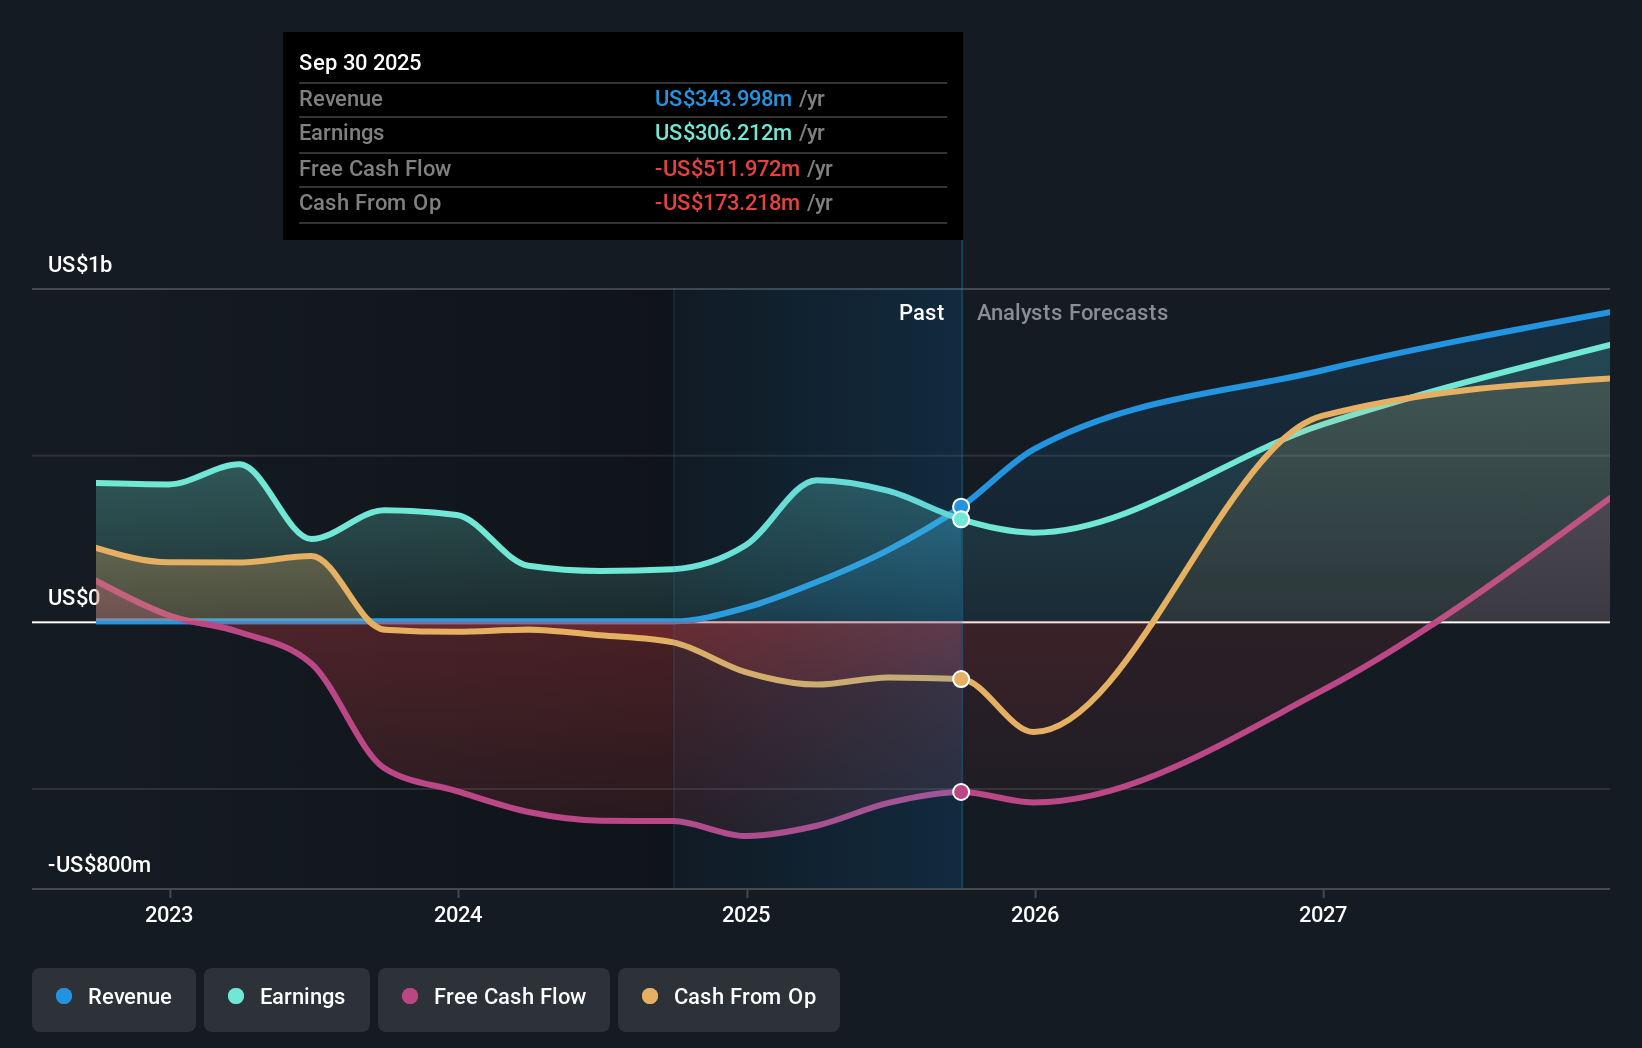Select the Free Cash Flow legend dot icon

tap(410, 997)
